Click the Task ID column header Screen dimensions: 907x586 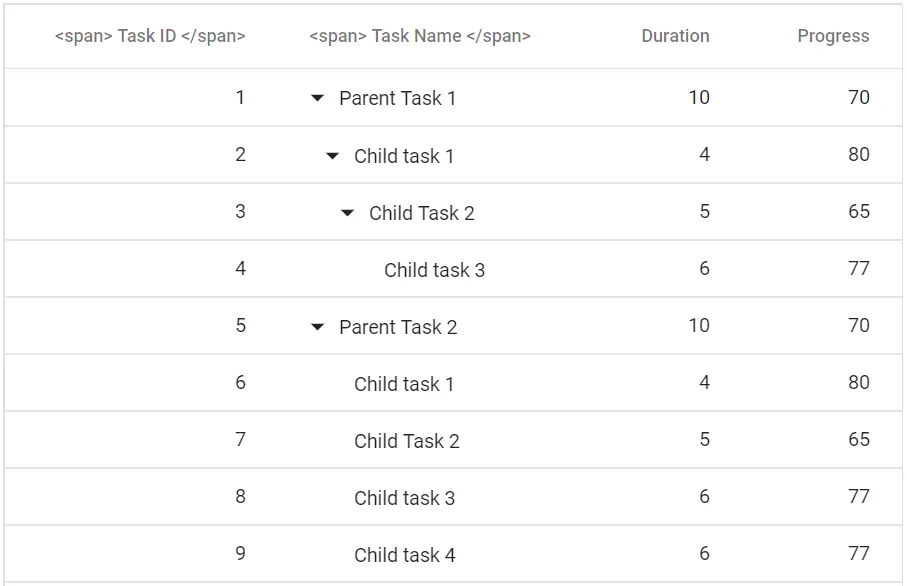(151, 36)
